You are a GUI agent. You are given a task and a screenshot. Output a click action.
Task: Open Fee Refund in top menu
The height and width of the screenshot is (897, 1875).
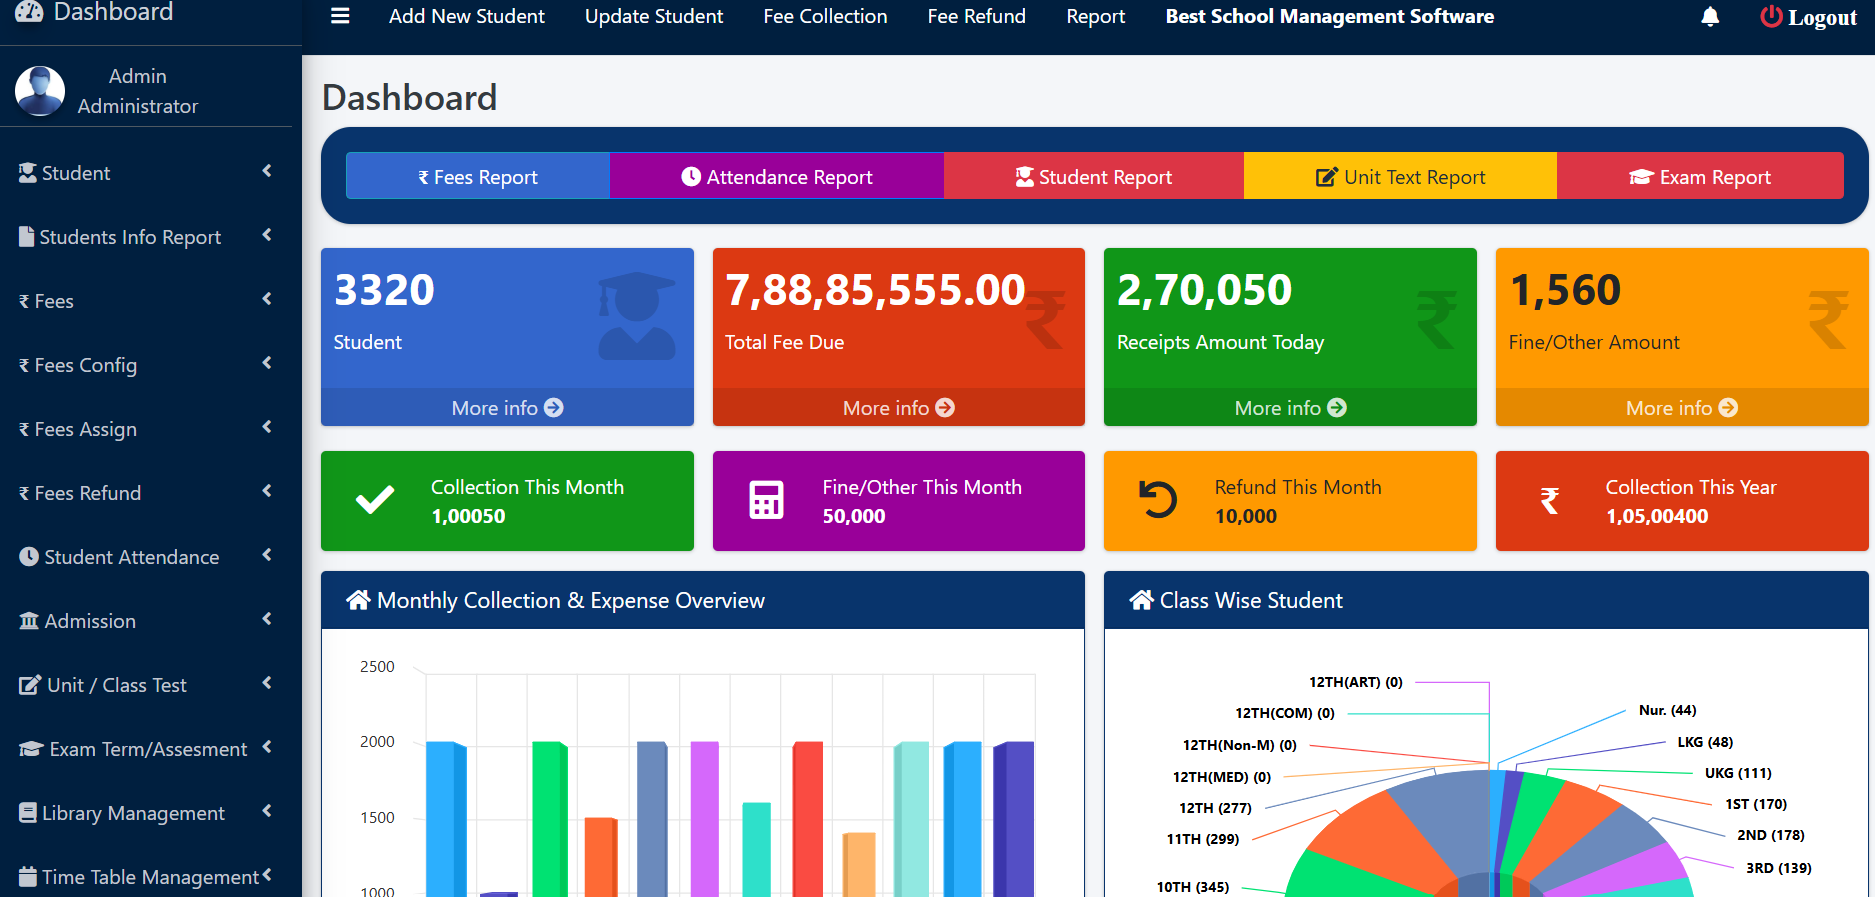[x=977, y=17]
